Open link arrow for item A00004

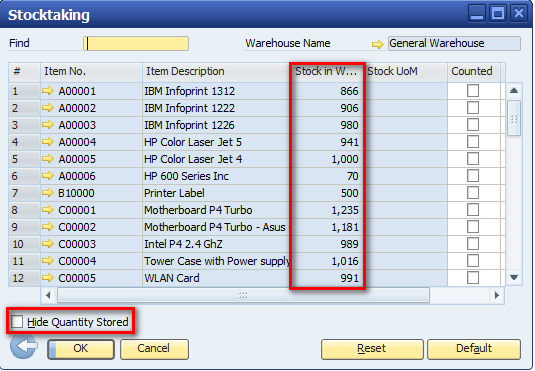coord(48,142)
